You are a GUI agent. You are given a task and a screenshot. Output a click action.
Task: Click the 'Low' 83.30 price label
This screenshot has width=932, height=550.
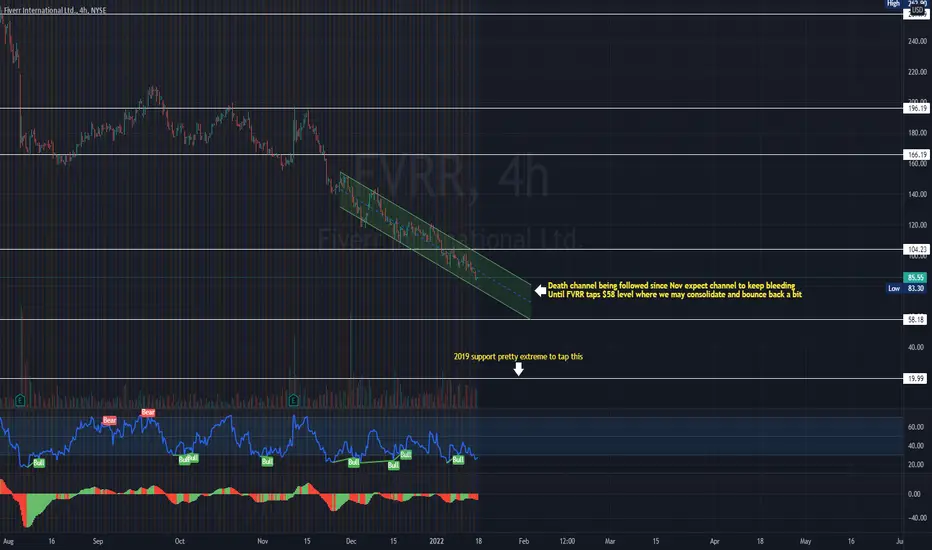click(x=906, y=288)
